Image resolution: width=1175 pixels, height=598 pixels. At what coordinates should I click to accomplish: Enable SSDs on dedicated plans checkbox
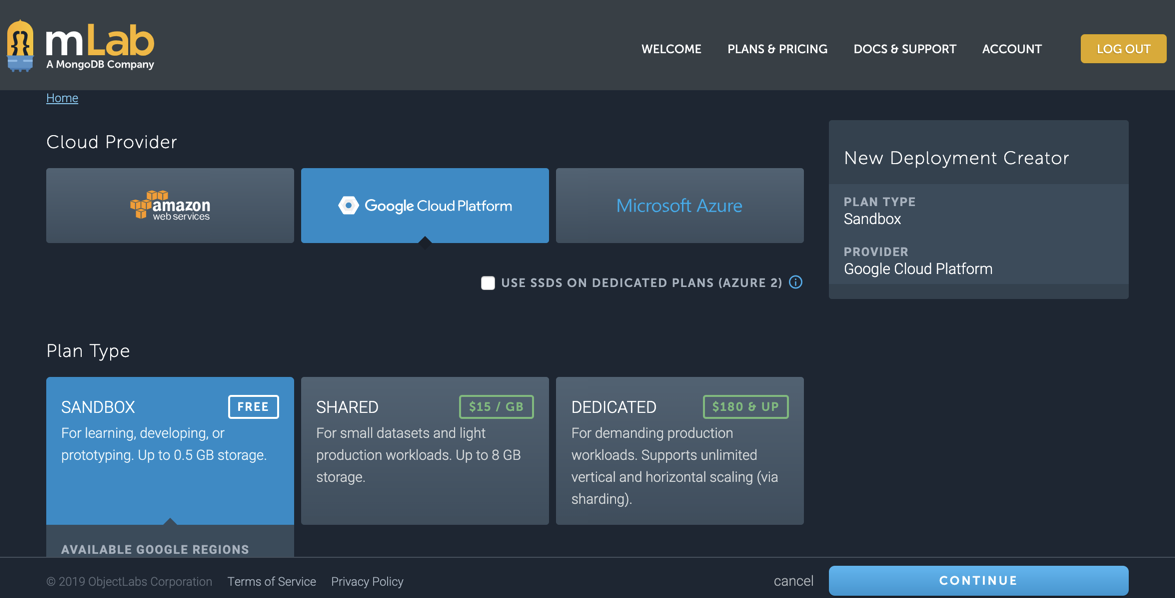(487, 283)
